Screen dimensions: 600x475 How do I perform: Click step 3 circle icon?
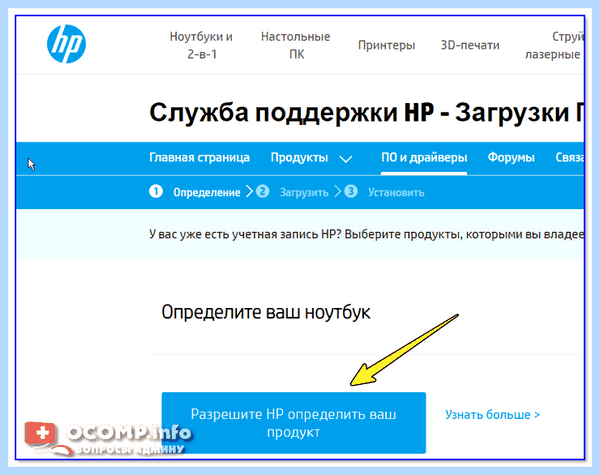pyautogui.click(x=351, y=191)
